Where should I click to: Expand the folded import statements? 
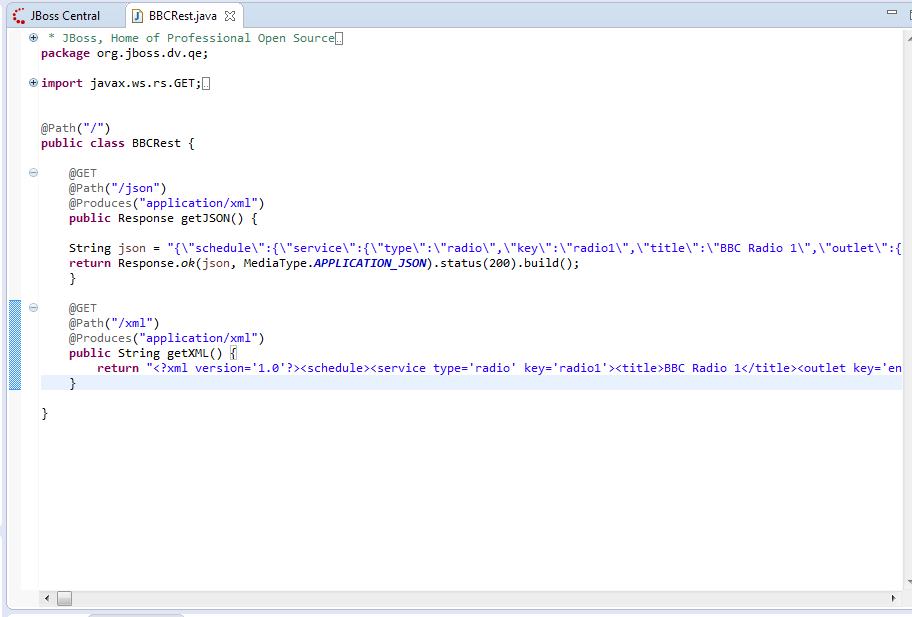(33, 83)
